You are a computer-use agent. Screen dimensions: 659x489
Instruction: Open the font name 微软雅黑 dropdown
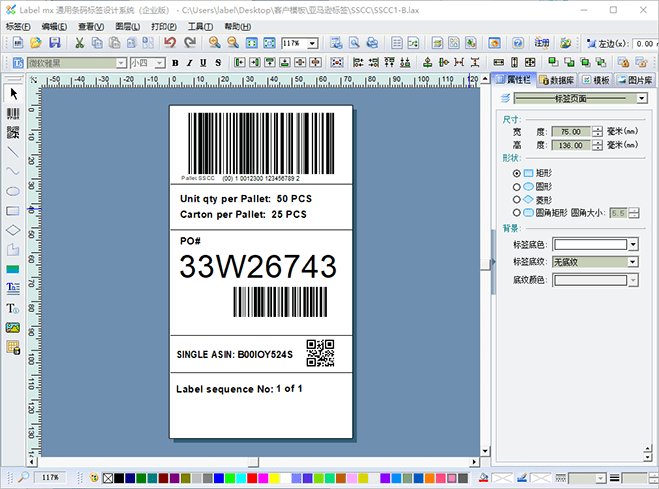pyautogui.click(x=121, y=63)
